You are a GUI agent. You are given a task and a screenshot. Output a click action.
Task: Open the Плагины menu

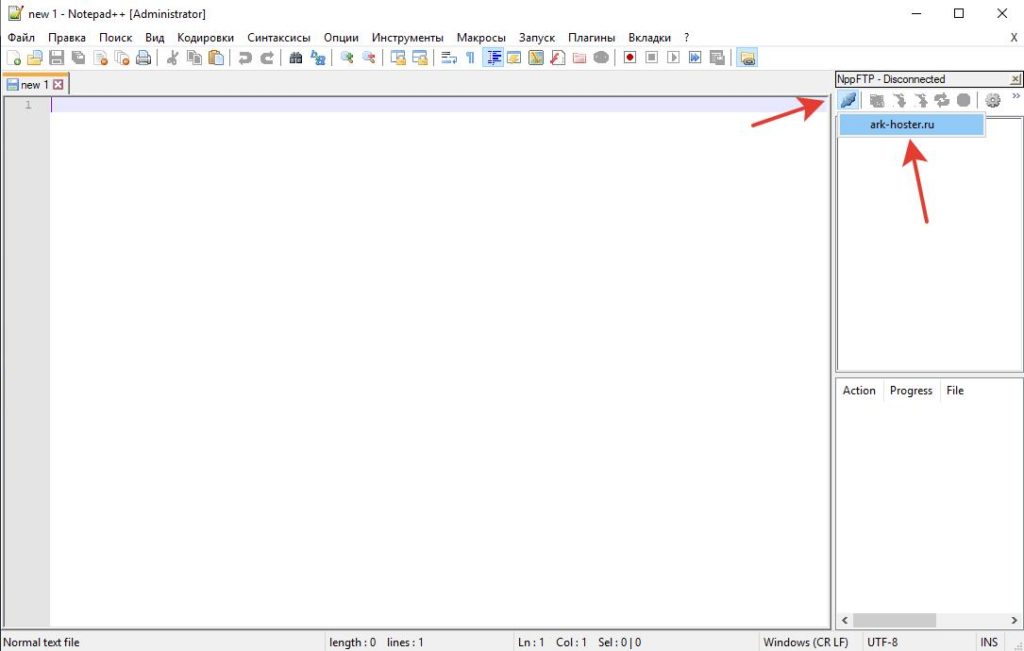point(591,38)
